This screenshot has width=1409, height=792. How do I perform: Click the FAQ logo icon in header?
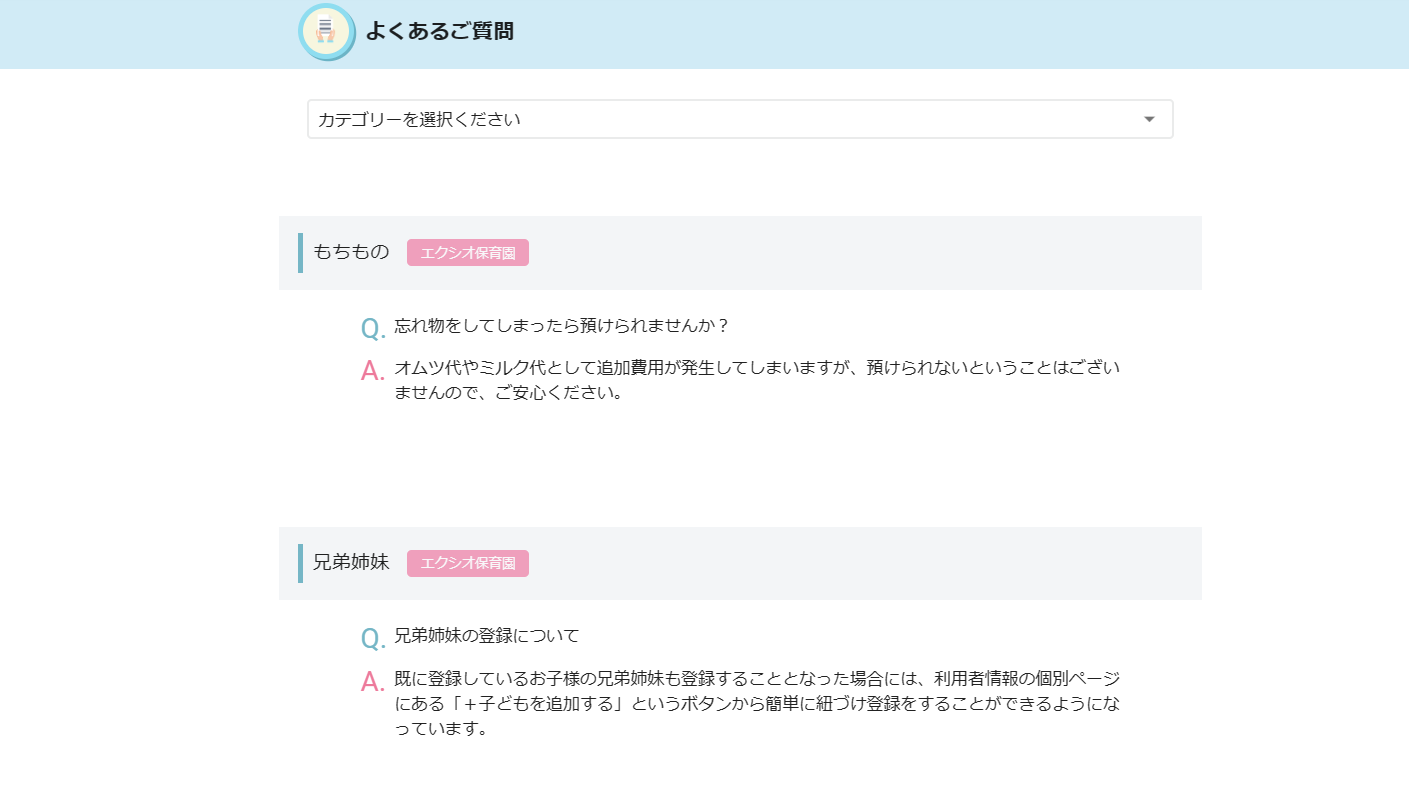(326, 32)
